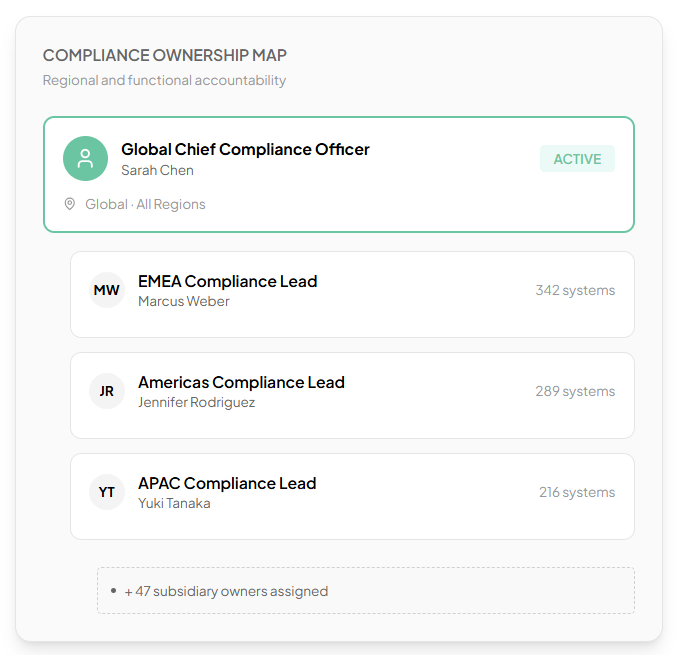Click the bullet dot before subsidiary owners
Image resolution: width=676 pixels, height=655 pixels.
(114, 590)
